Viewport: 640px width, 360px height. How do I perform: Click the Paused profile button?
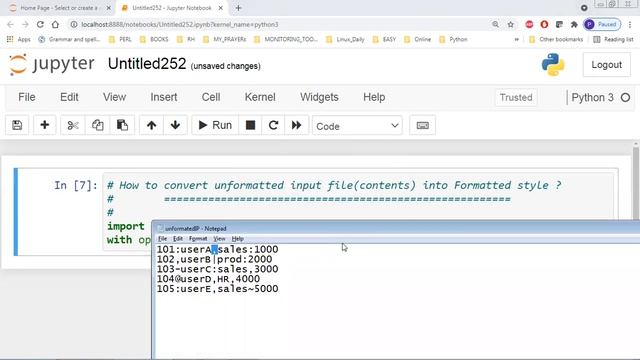tap(602, 24)
